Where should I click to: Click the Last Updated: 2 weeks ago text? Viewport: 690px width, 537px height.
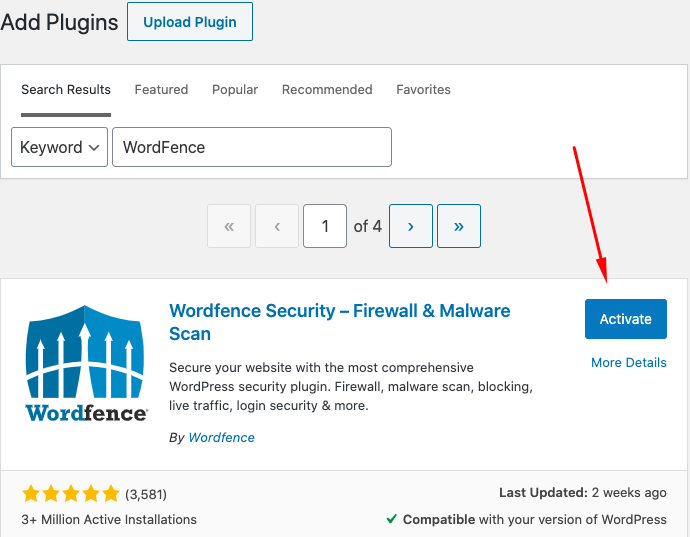[583, 493]
